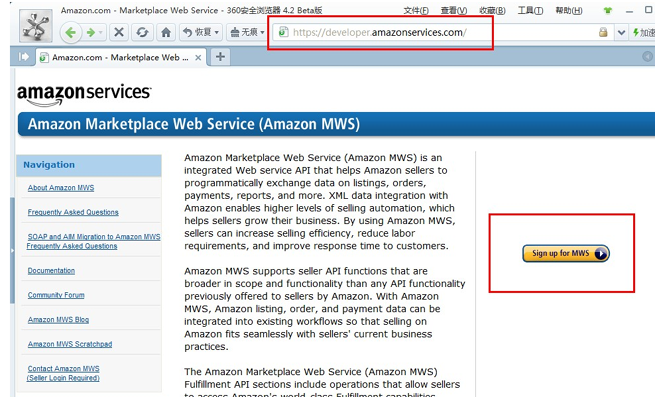Viewport: 655px width, 397px height.
Task: Click the padlock icon in address bar
Action: click(603, 32)
